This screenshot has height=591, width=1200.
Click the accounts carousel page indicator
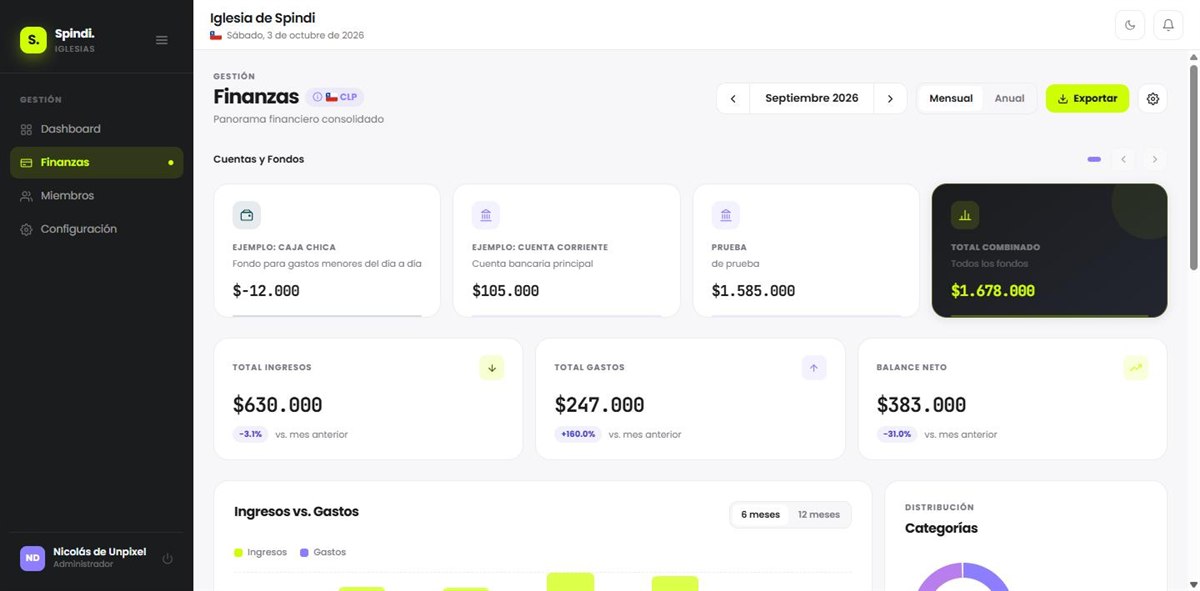point(1094,159)
